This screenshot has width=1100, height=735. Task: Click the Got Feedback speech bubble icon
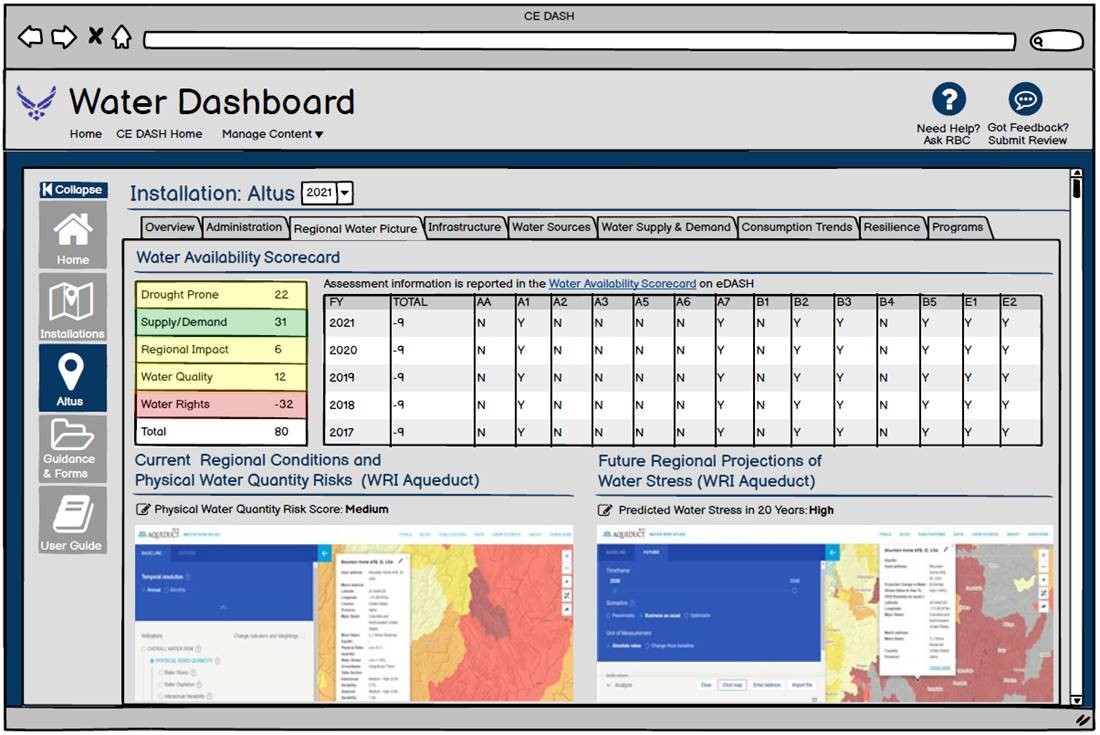1026,99
